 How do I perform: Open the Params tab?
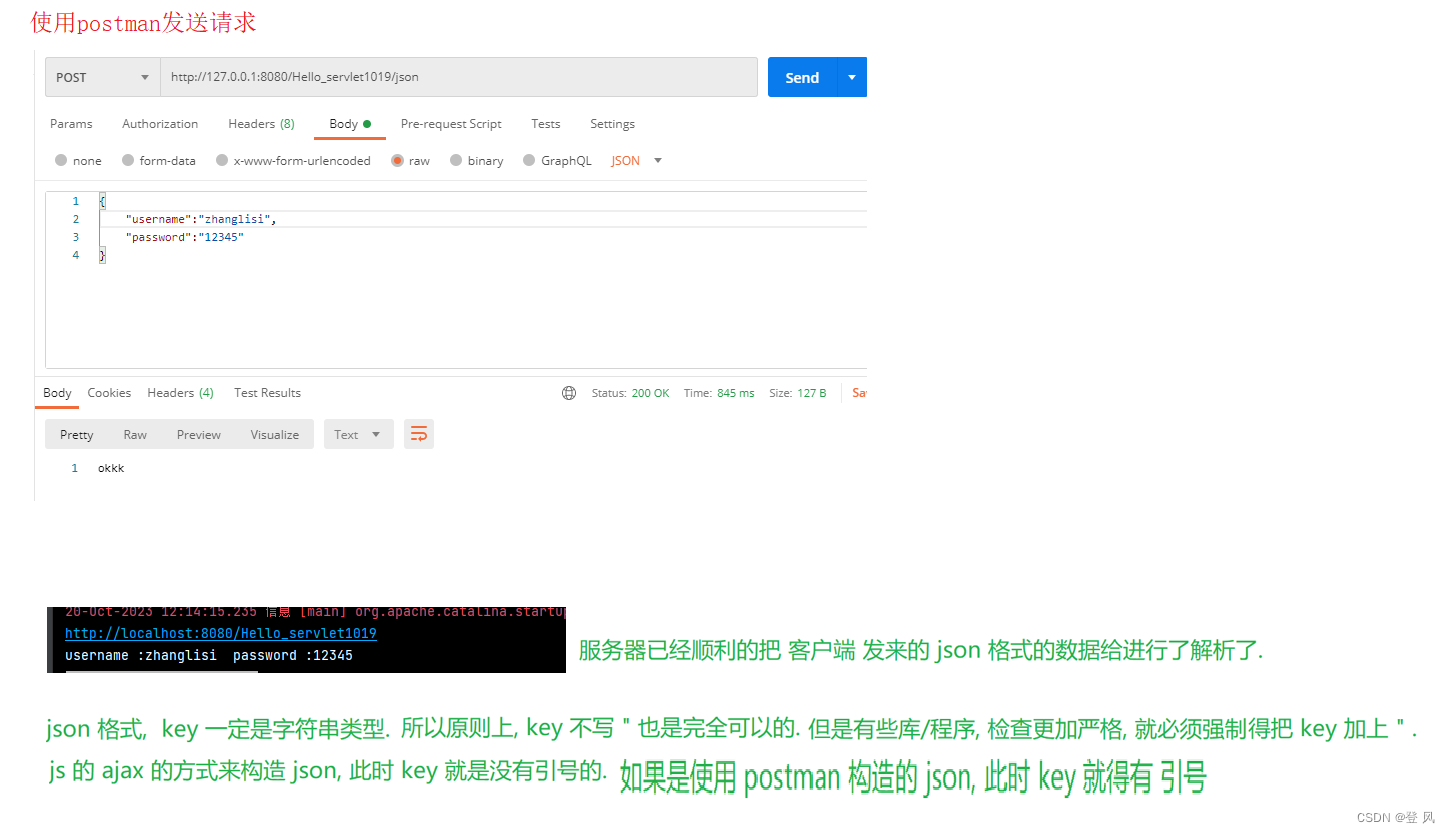[71, 124]
